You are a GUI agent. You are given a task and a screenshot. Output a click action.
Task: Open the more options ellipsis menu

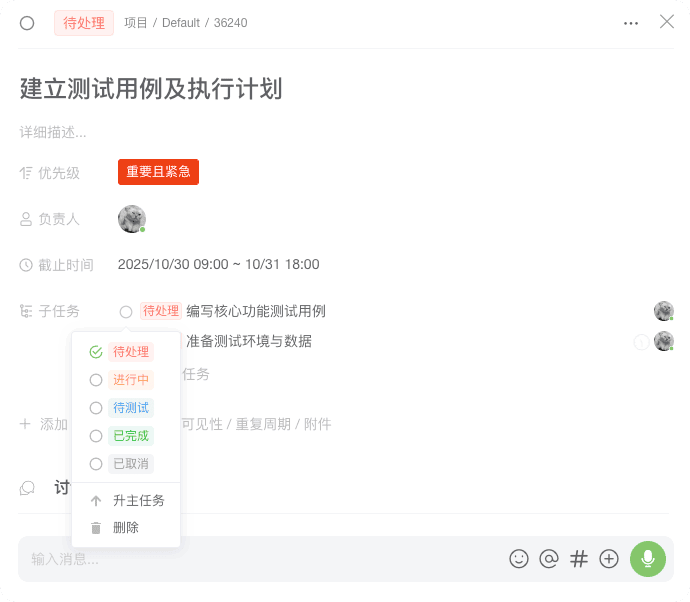pyautogui.click(x=631, y=23)
